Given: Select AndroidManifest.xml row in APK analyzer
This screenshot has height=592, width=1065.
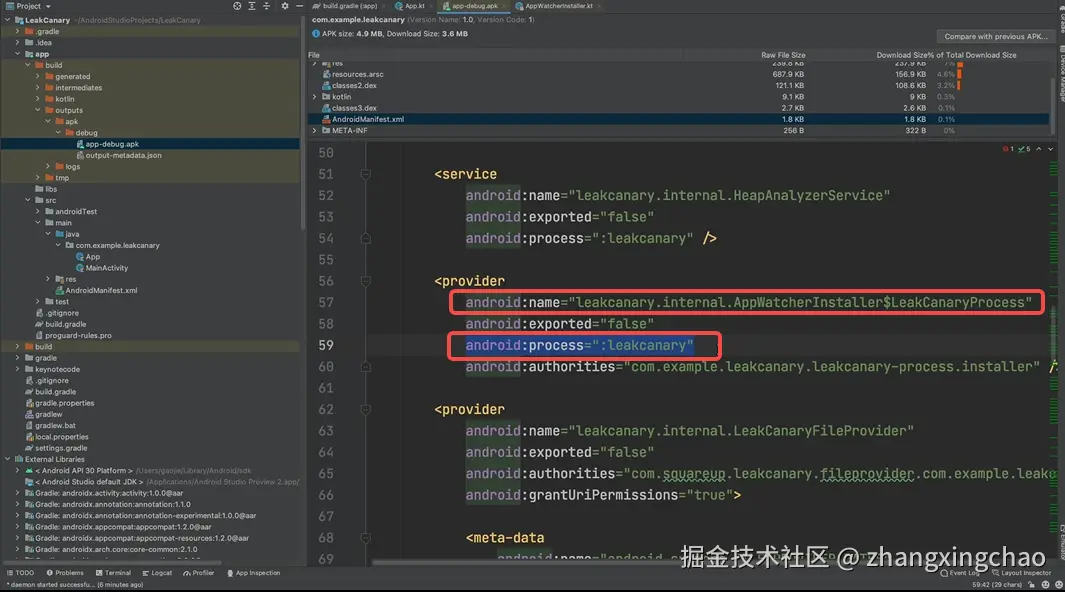Looking at the screenshot, I should [x=678, y=119].
